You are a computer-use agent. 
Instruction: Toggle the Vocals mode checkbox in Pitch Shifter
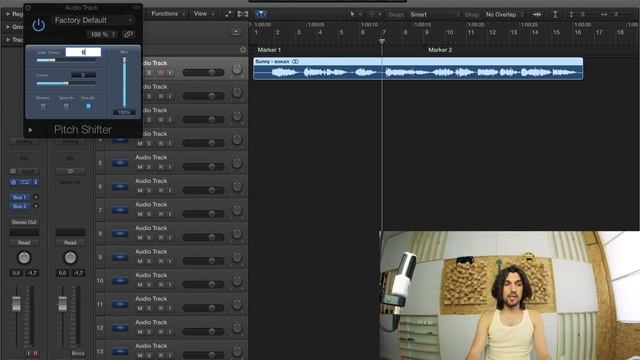(x=88, y=106)
